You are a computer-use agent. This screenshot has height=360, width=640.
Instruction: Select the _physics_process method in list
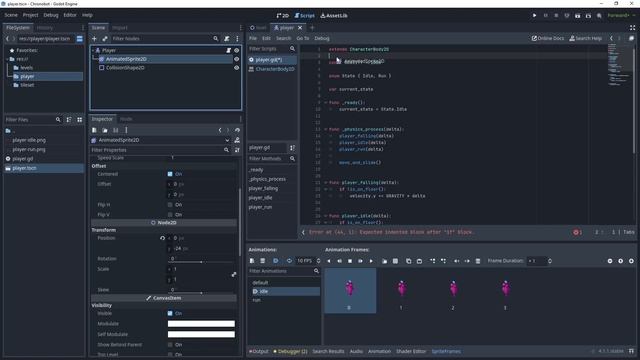pyautogui.click(x=267, y=179)
